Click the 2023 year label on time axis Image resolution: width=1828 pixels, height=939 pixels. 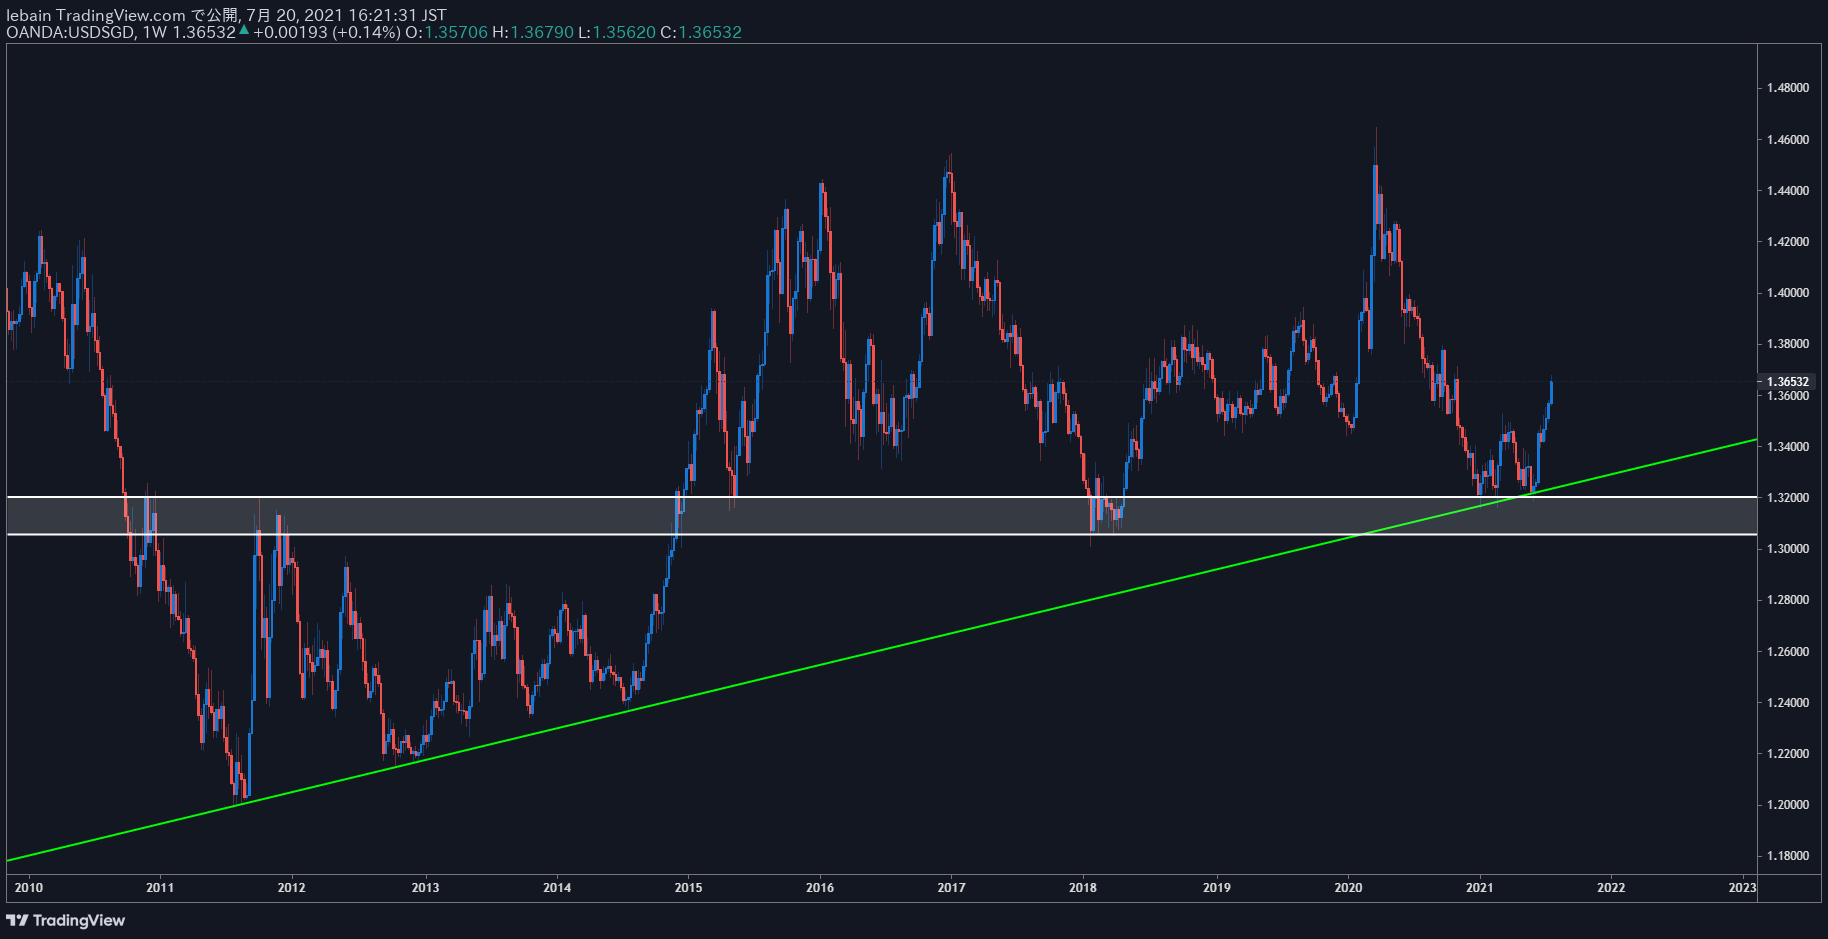pyautogui.click(x=1743, y=887)
